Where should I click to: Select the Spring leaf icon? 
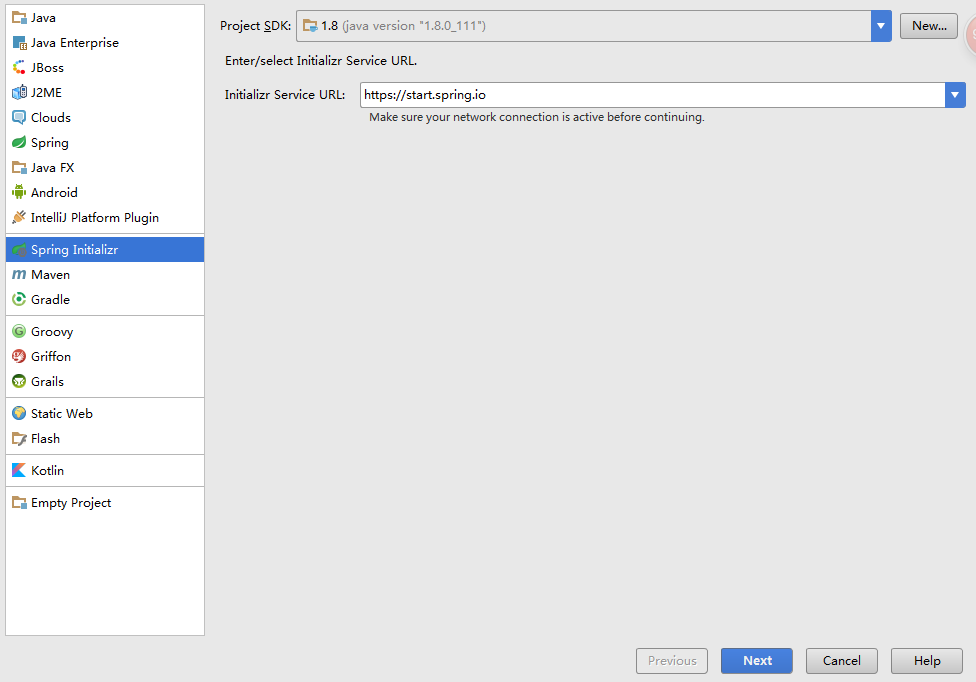[19, 142]
